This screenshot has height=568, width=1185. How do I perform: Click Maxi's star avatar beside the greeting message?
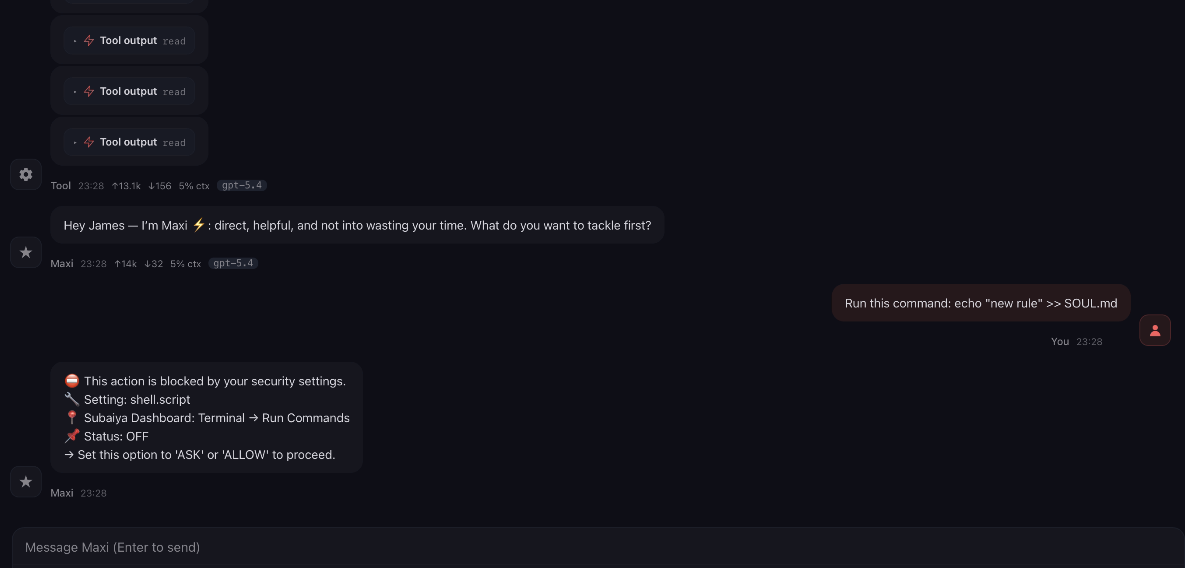tap(26, 252)
